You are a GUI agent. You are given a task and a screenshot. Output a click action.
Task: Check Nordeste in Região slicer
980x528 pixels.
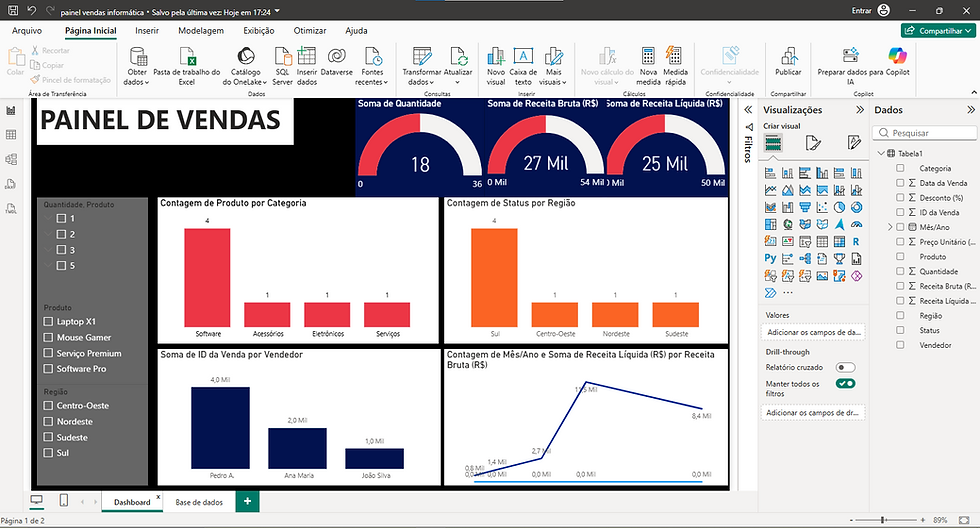tap(48, 422)
